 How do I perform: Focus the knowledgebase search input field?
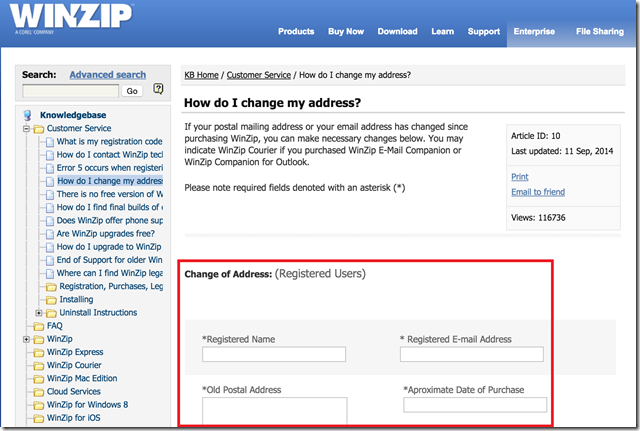(71, 91)
